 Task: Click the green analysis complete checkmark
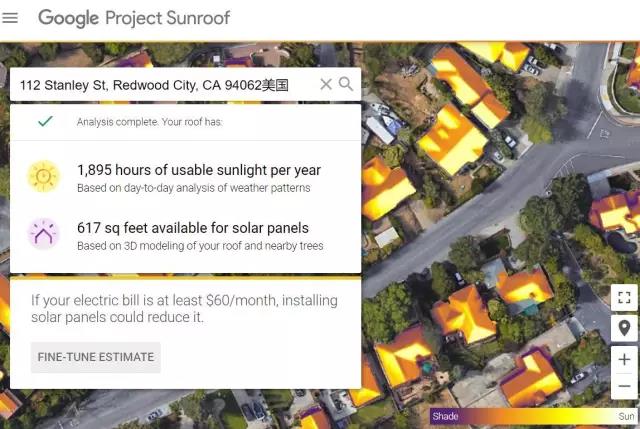click(x=44, y=122)
